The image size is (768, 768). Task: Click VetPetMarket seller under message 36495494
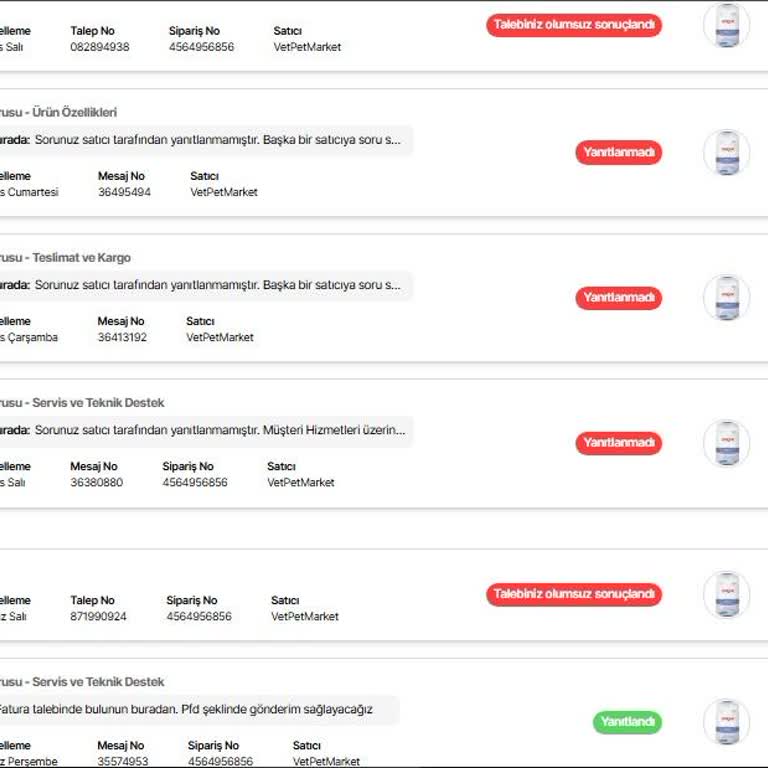click(x=224, y=192)
